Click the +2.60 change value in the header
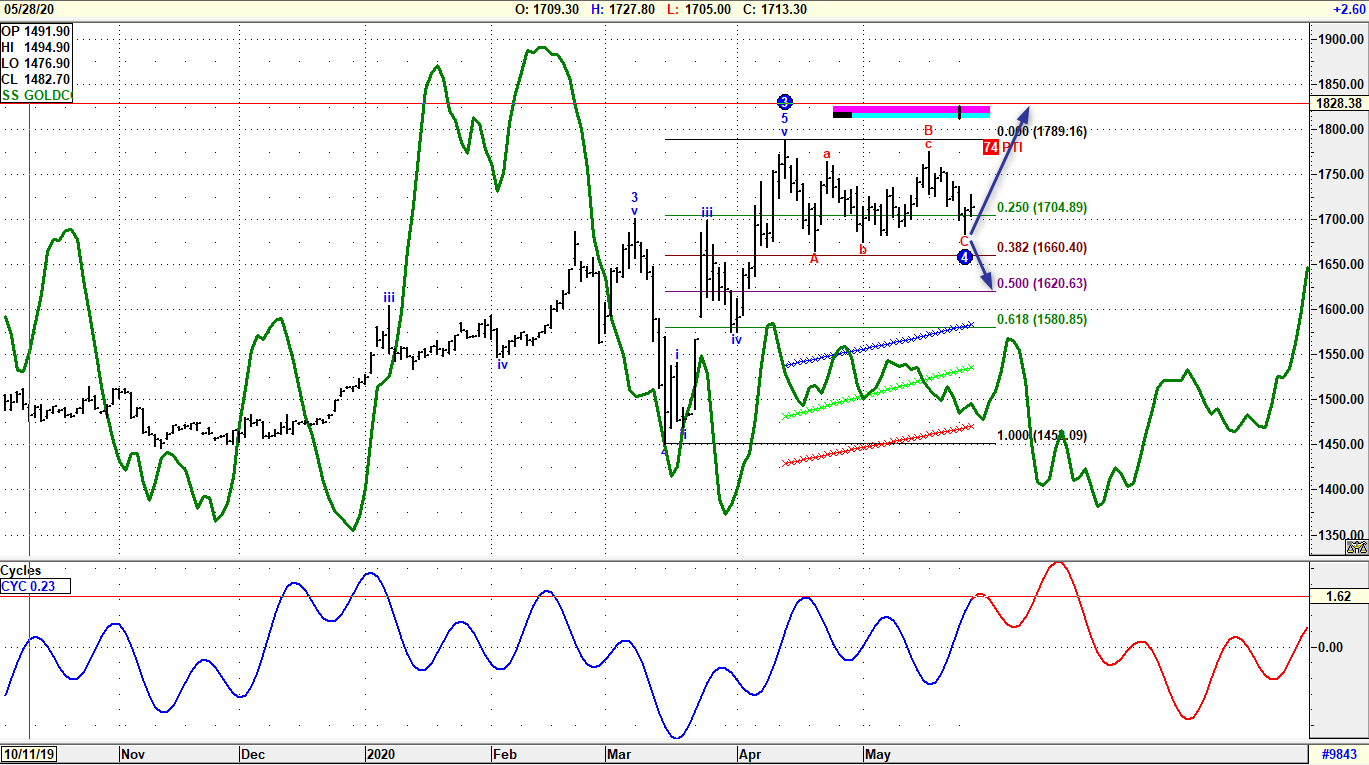Screen dimensions: 1369x765 [1352, 9]
